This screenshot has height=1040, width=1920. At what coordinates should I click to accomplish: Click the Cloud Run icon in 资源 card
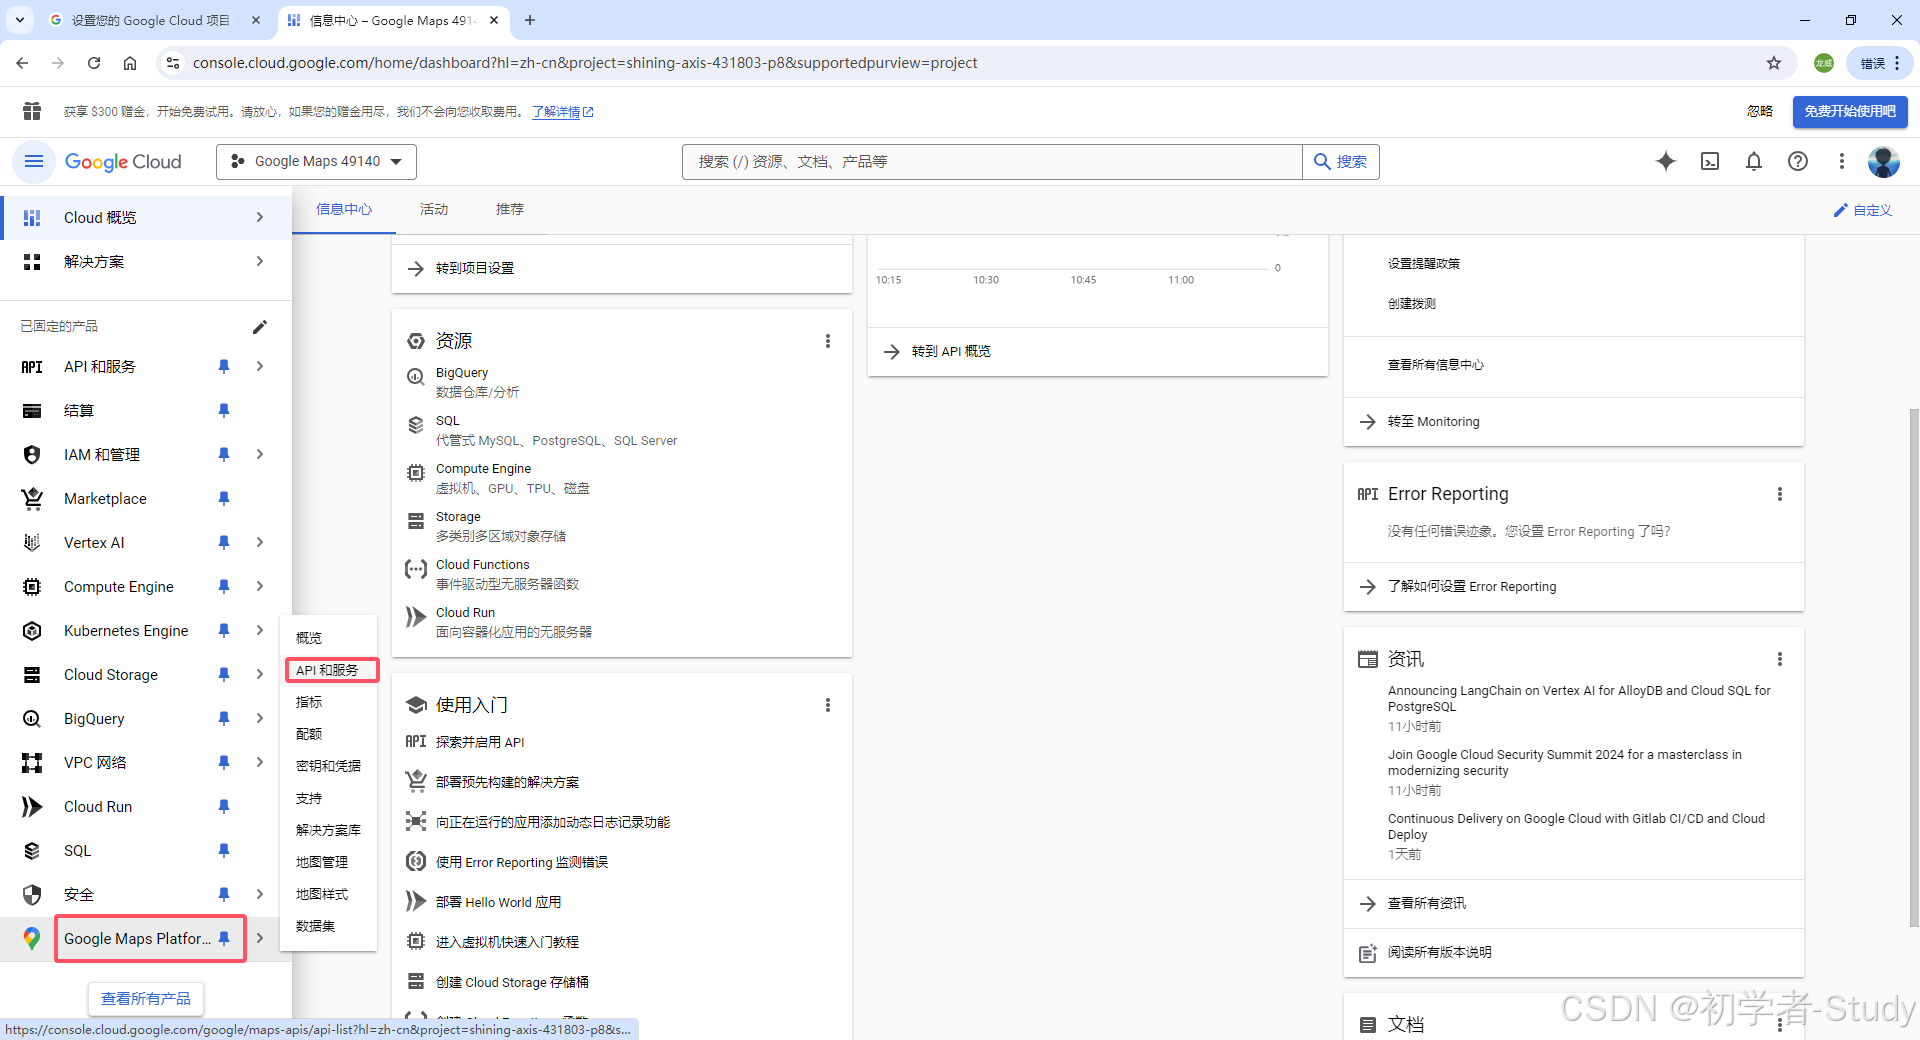pyautogui.click(x=416, y=617)
